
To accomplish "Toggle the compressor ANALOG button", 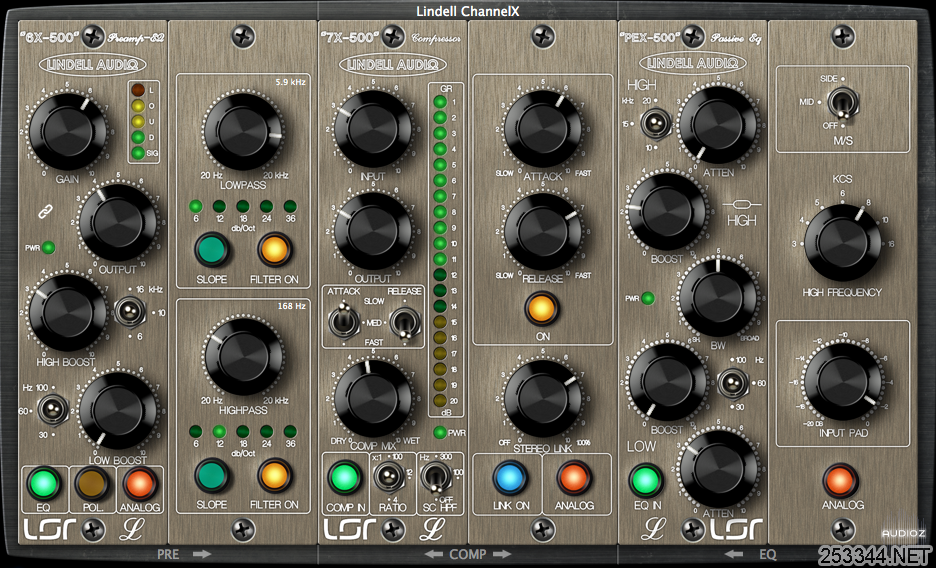I will (x=574, y=478).
